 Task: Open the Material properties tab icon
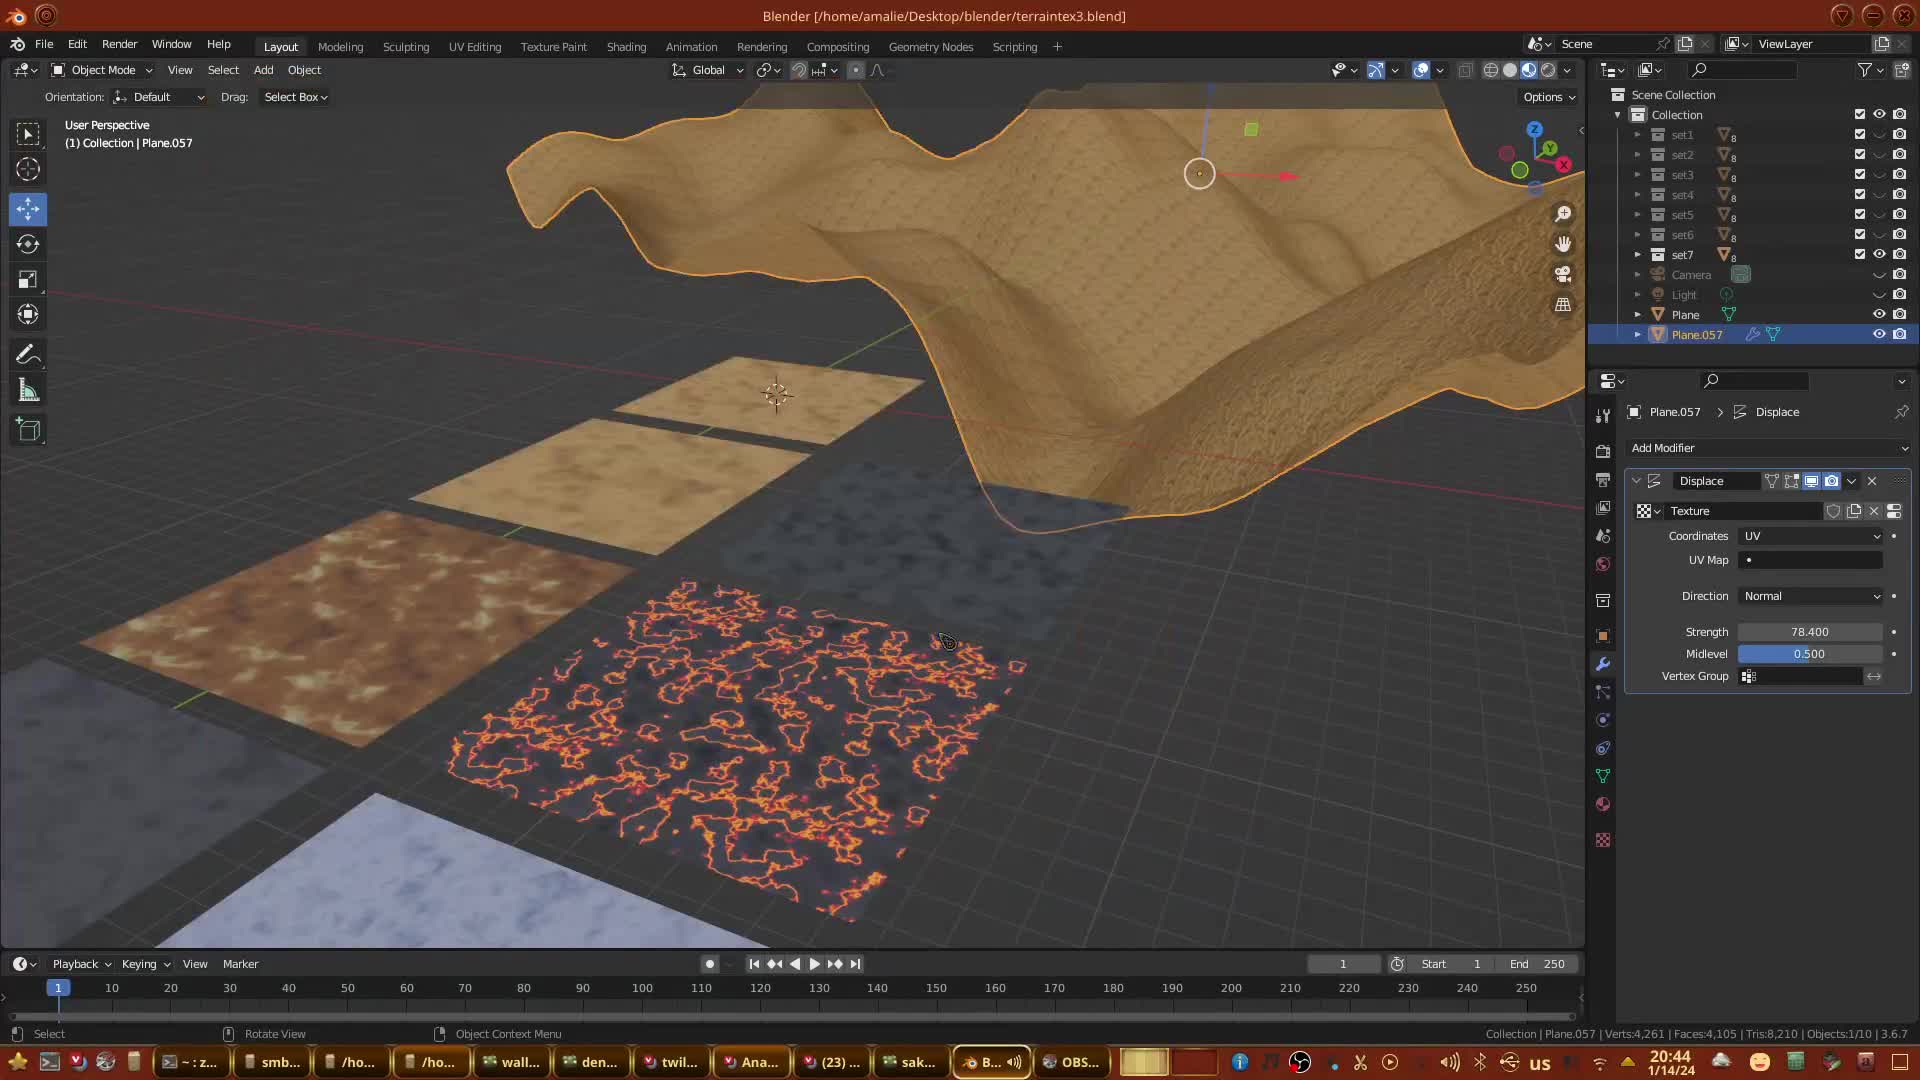click(1603, 804)
